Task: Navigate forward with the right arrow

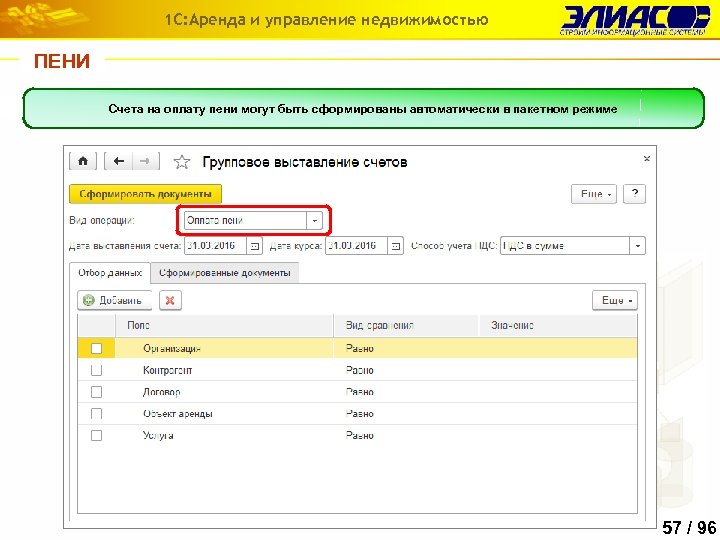Action: pyautogui.click(x=146, y=161)
